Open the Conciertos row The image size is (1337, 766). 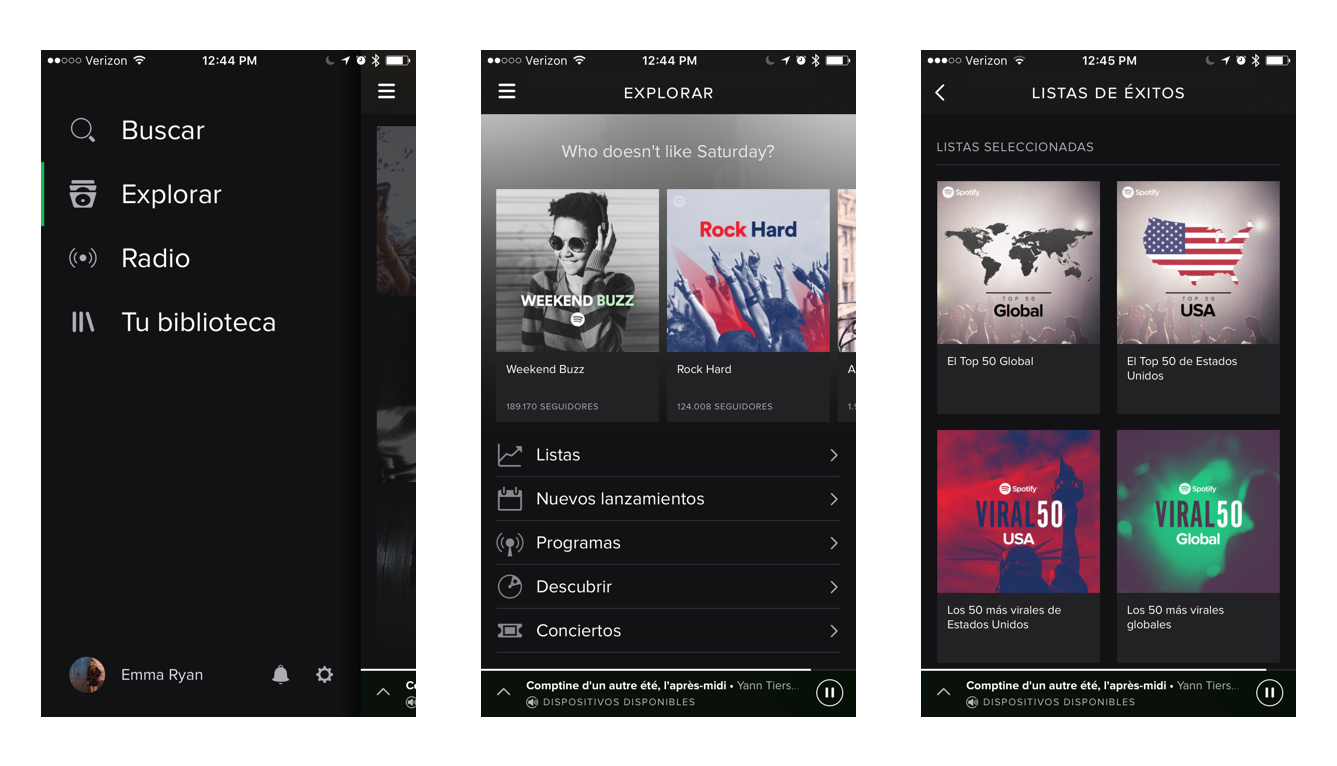[668, 631]
